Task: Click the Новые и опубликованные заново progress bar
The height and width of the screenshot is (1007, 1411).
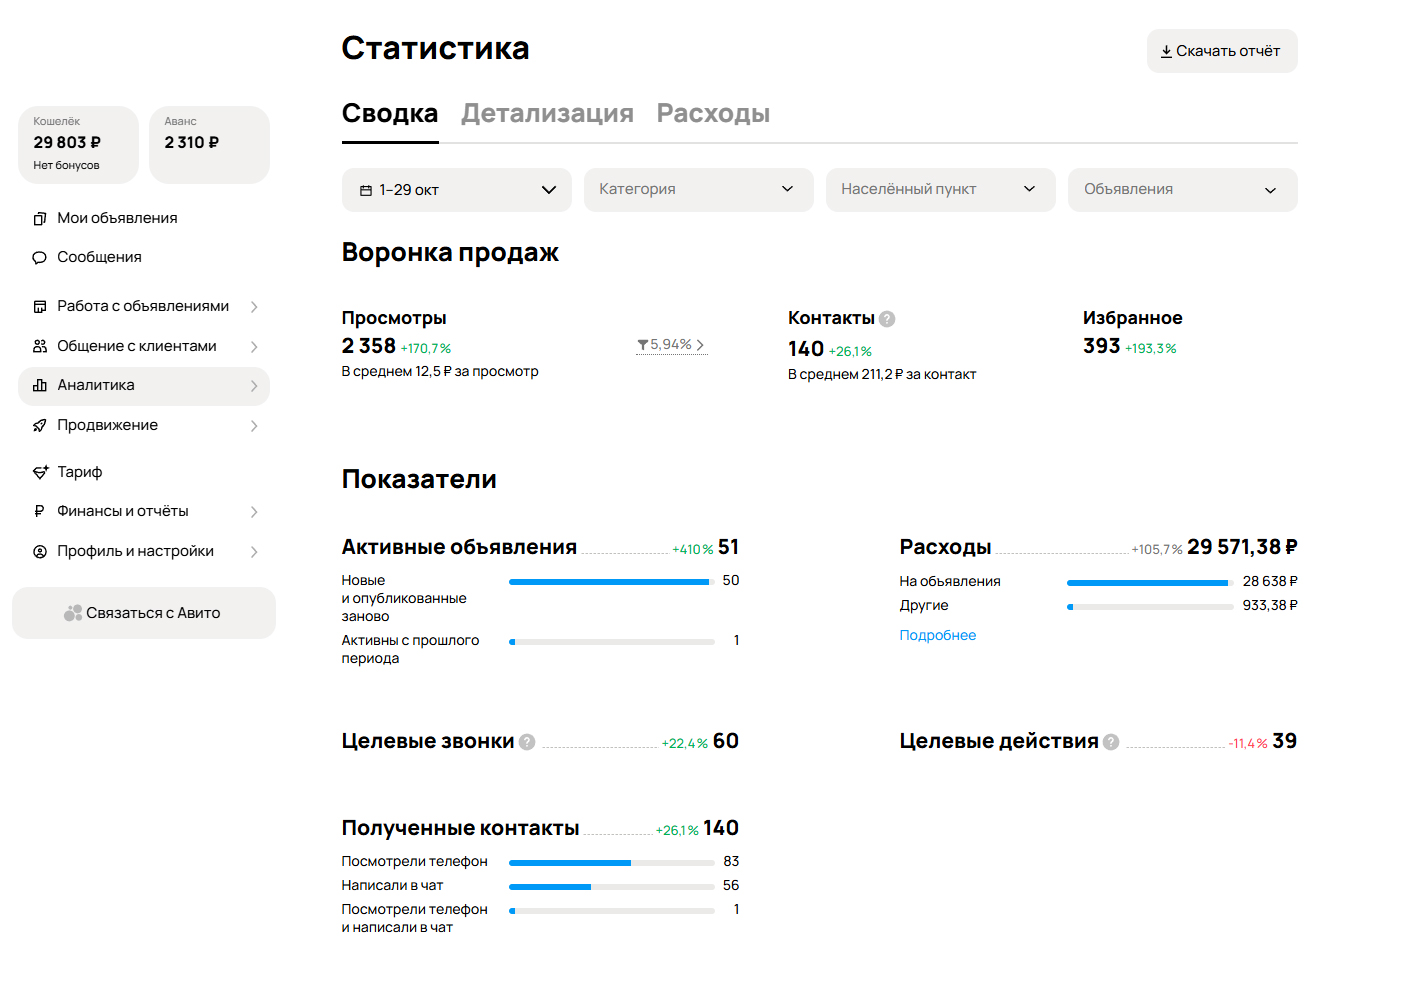Action: point(612,582)
